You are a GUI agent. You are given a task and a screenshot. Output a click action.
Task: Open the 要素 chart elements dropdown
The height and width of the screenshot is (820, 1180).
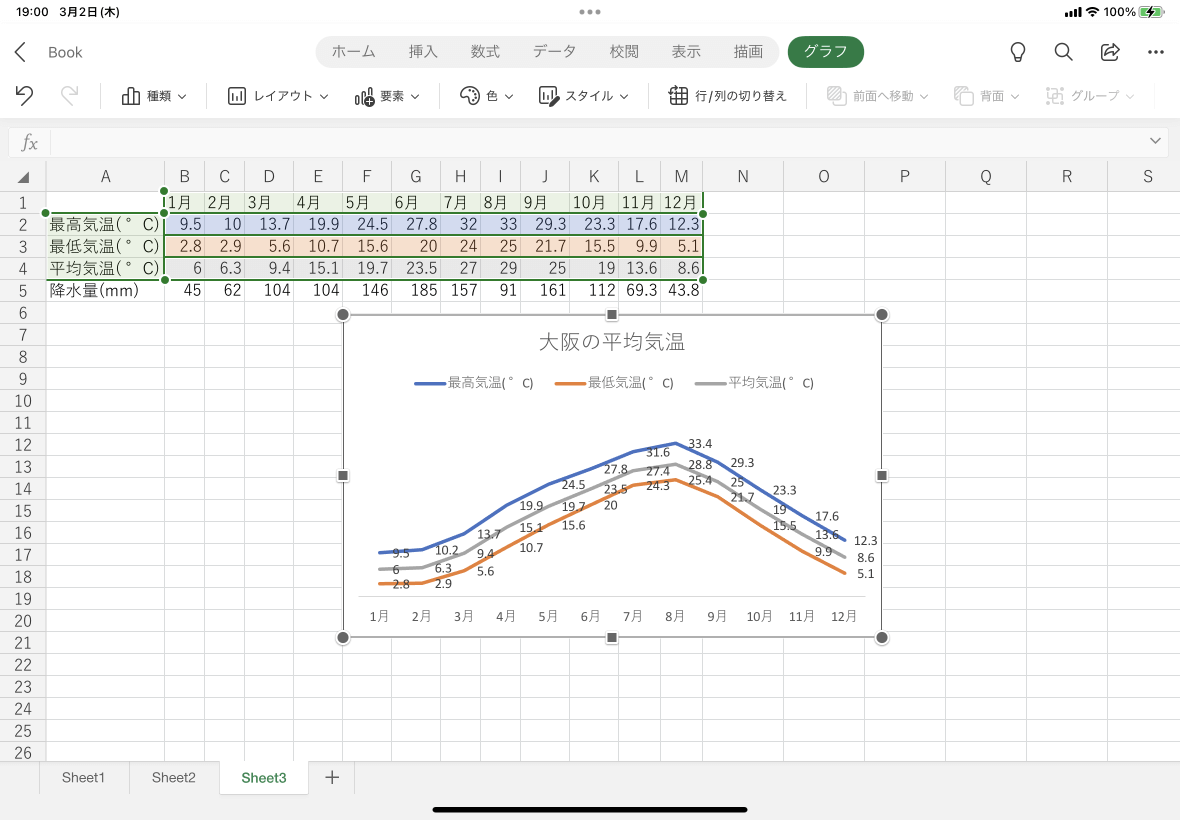click(x=387, y=96)
